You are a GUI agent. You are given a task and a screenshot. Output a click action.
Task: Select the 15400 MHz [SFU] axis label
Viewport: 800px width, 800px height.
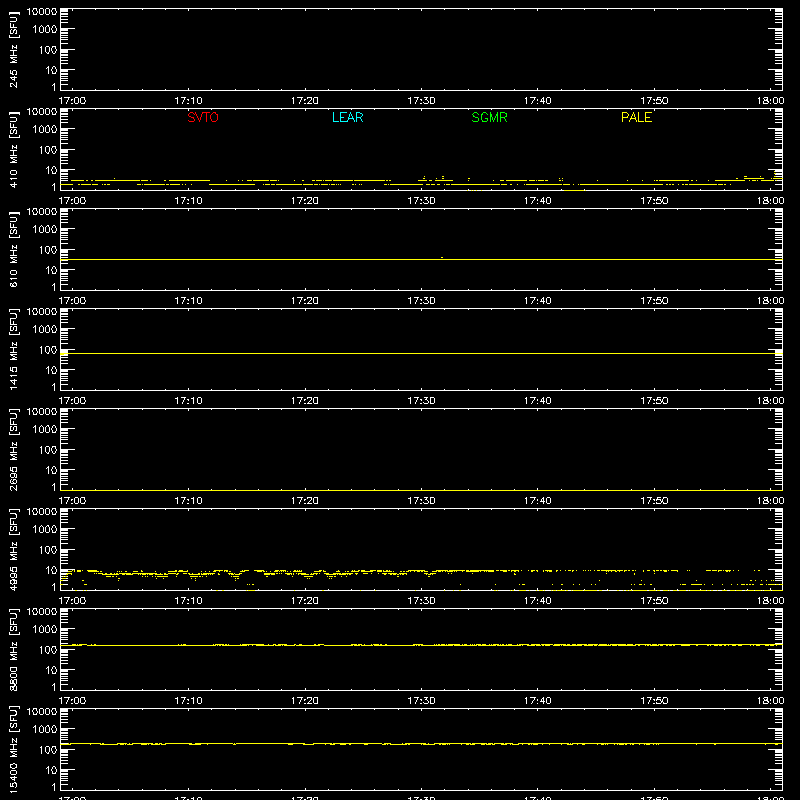click(x=13, y=750)
